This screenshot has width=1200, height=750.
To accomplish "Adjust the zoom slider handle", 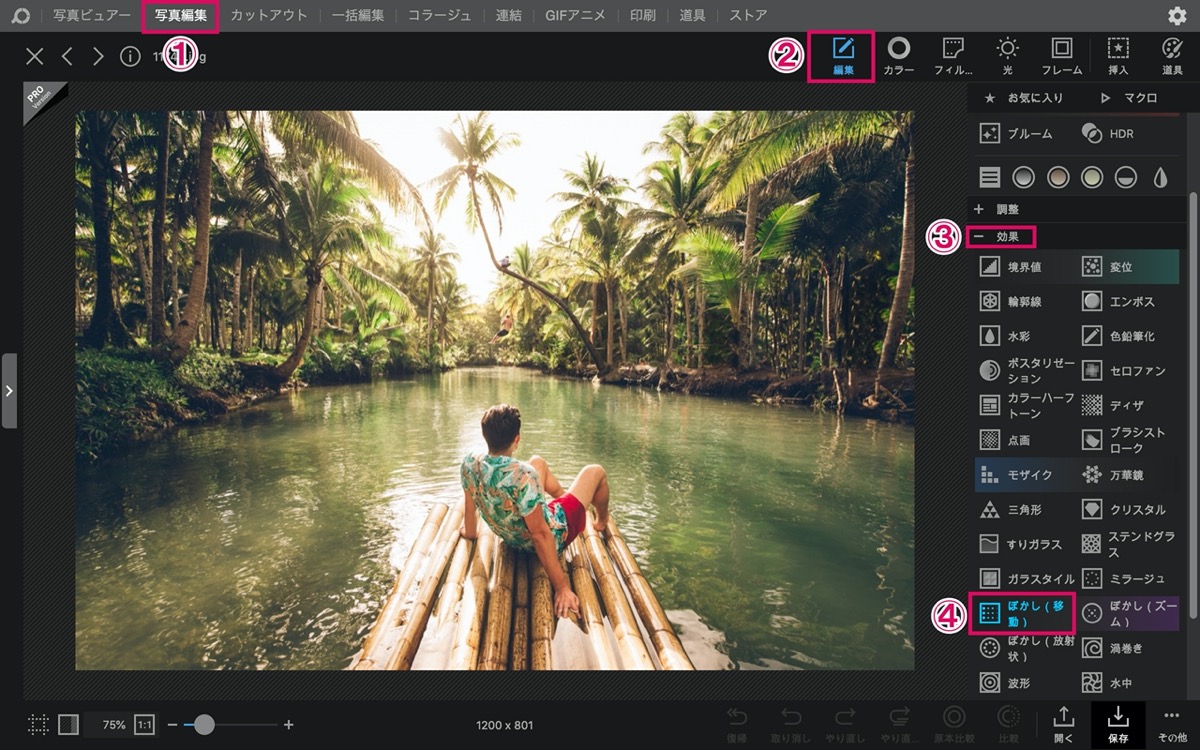I will tap(204, 724).
